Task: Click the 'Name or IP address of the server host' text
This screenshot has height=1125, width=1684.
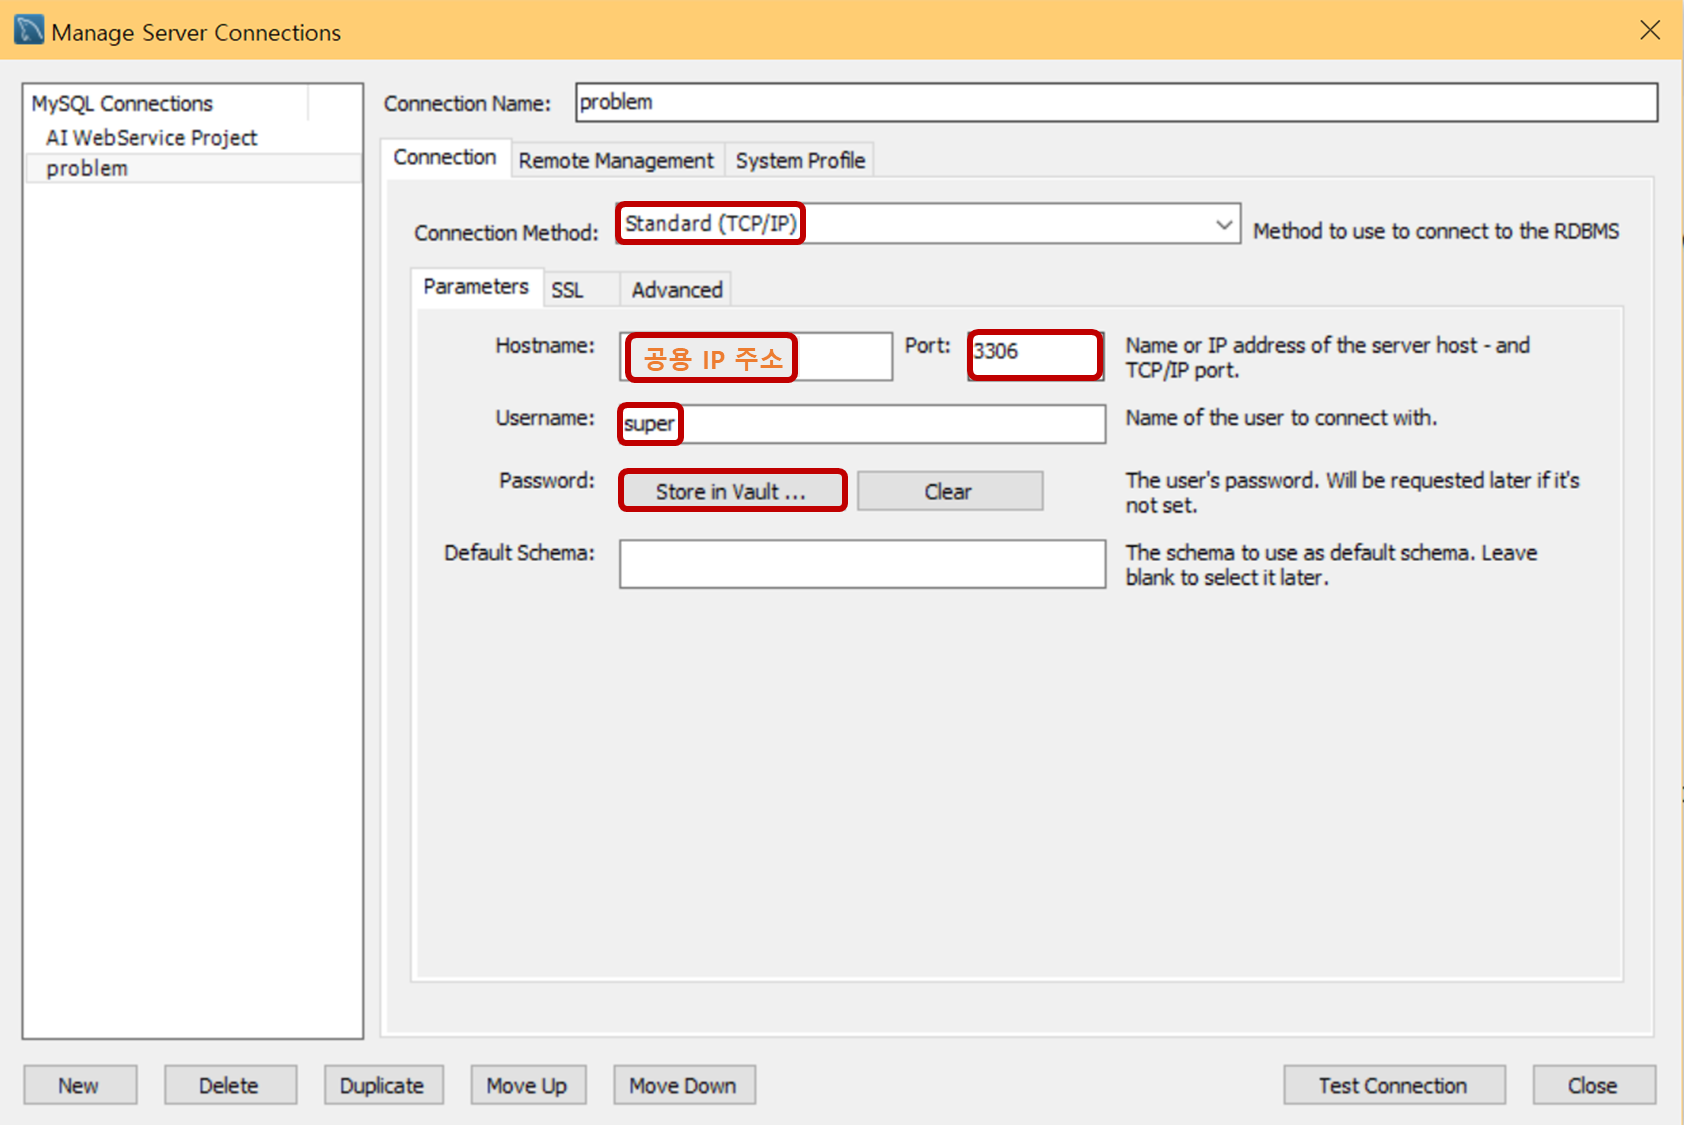Action: point(1328,357)
